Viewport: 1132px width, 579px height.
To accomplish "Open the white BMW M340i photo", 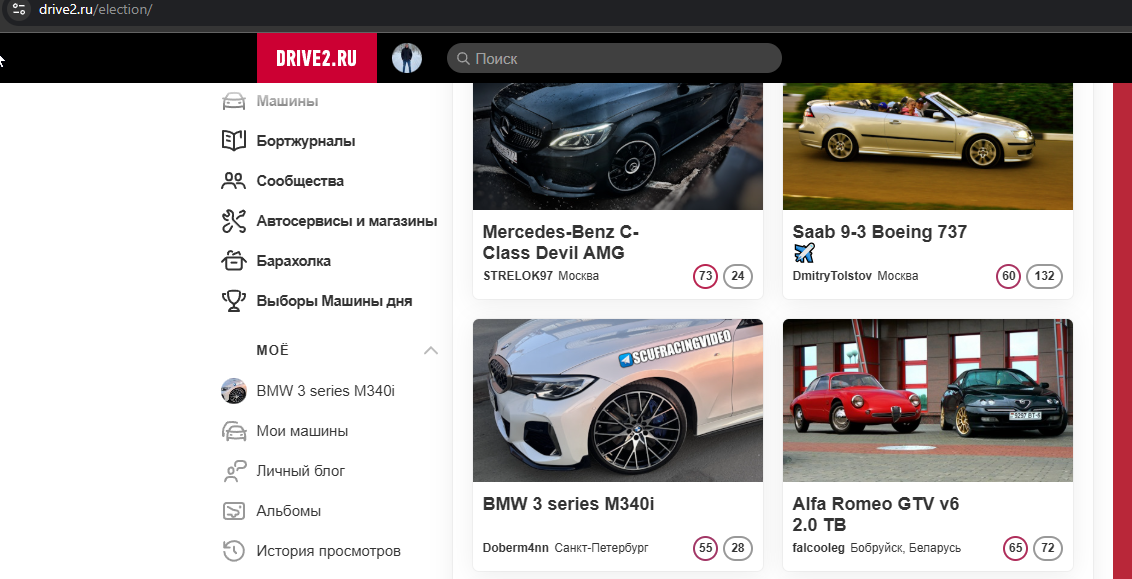I will [617, 401].
